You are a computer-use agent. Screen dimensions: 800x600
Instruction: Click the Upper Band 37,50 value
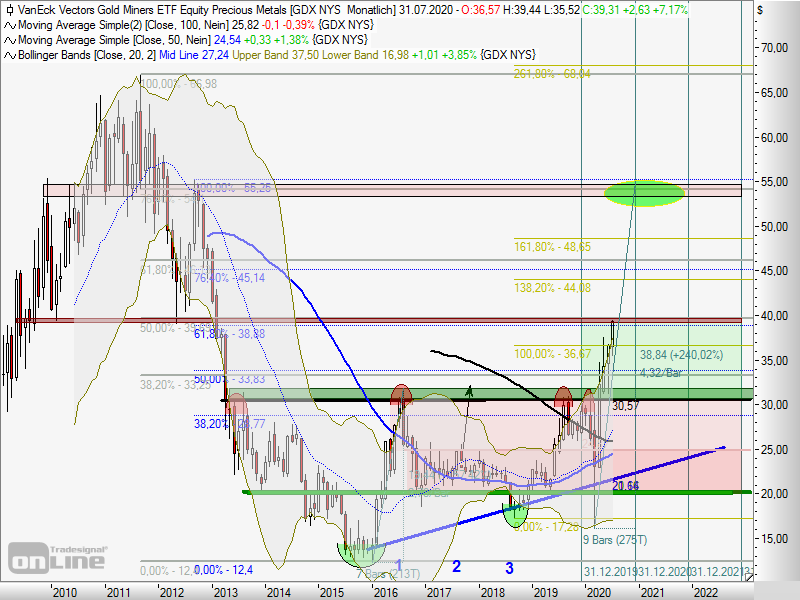click(276, 55)
